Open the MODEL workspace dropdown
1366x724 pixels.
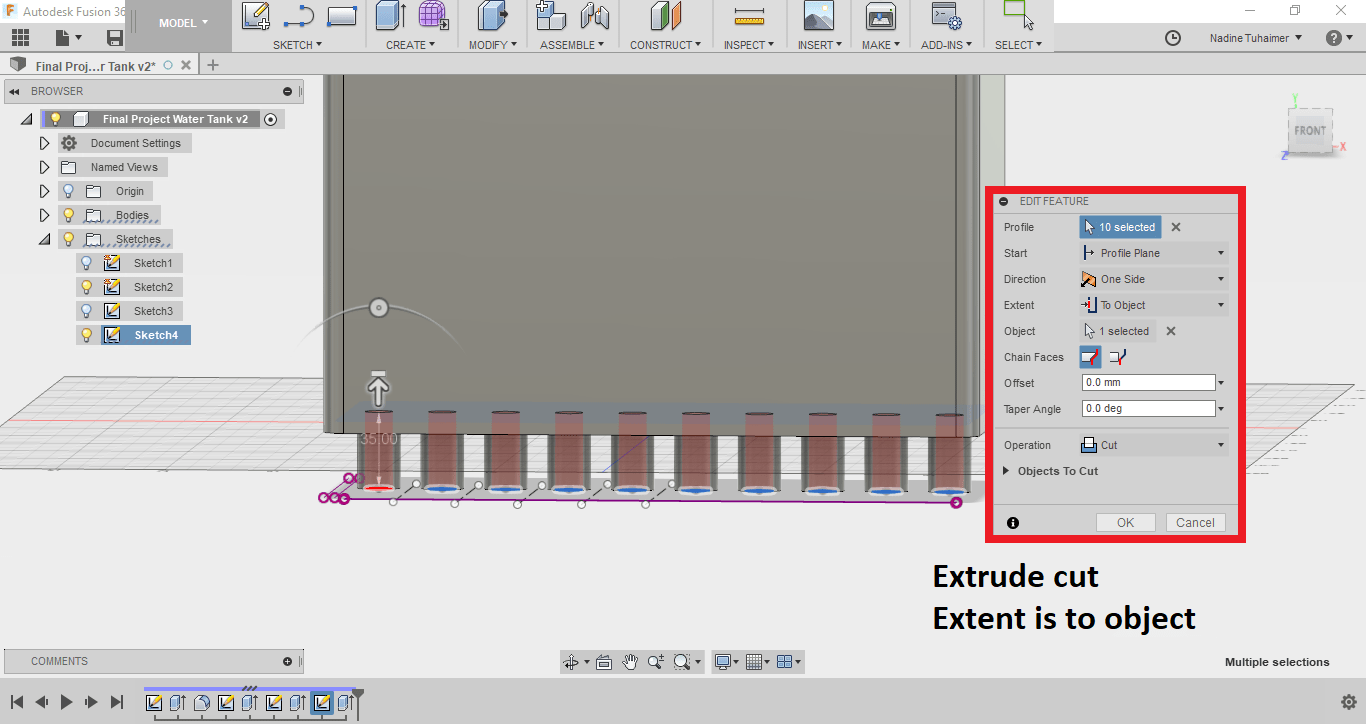click(x=184, y=23)
